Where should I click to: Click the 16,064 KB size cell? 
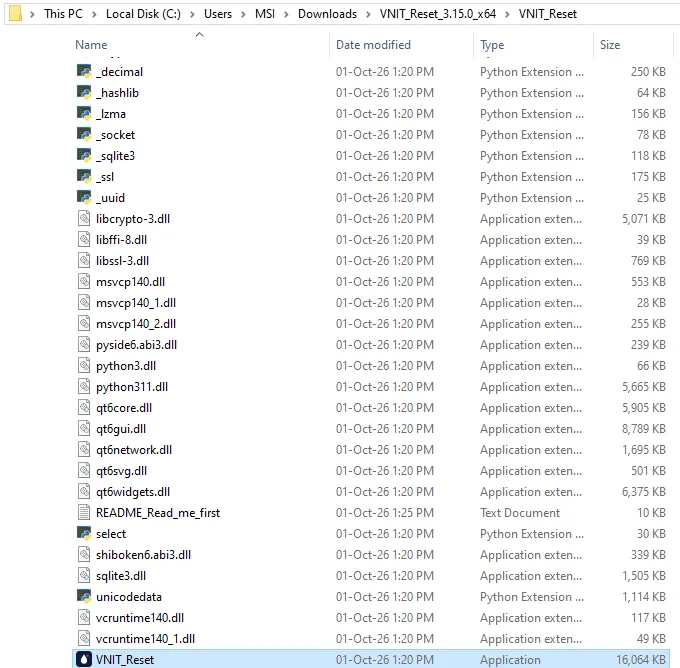641,660
